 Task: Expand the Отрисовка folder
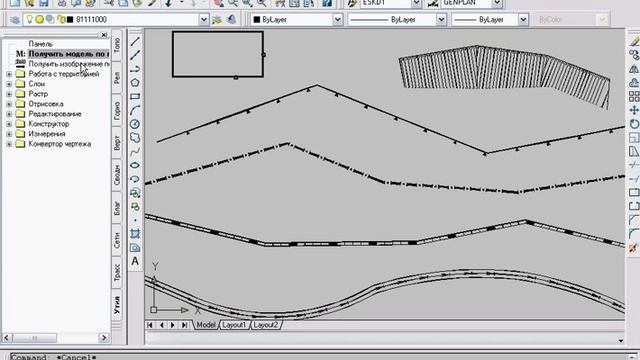pyautogui.click(x=9, y=104)
